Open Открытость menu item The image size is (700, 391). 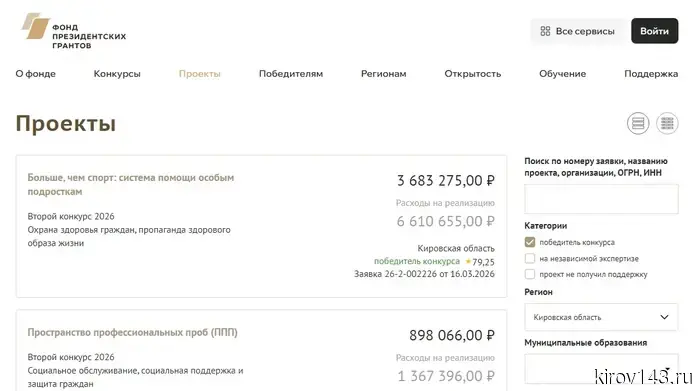click(x=473, y=74)
